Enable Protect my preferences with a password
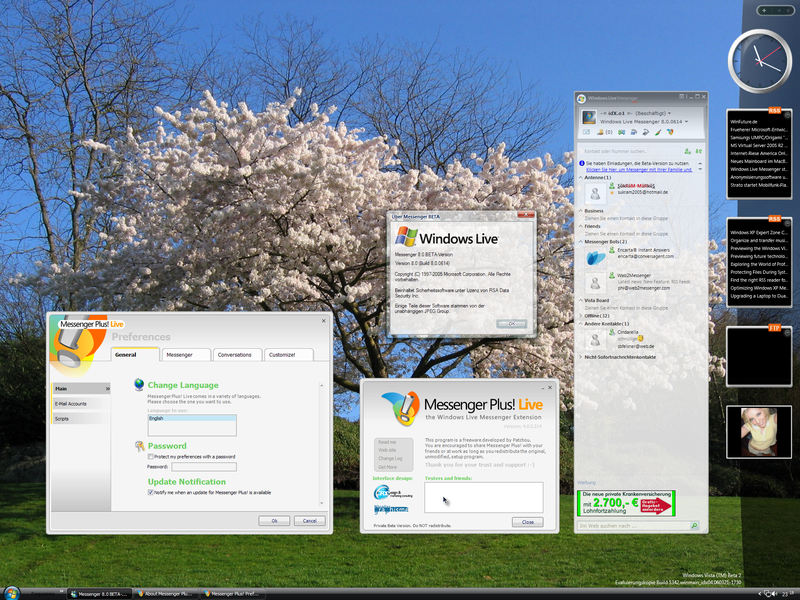This screenshot has height=600, width=800. click(x=150, y=456)
